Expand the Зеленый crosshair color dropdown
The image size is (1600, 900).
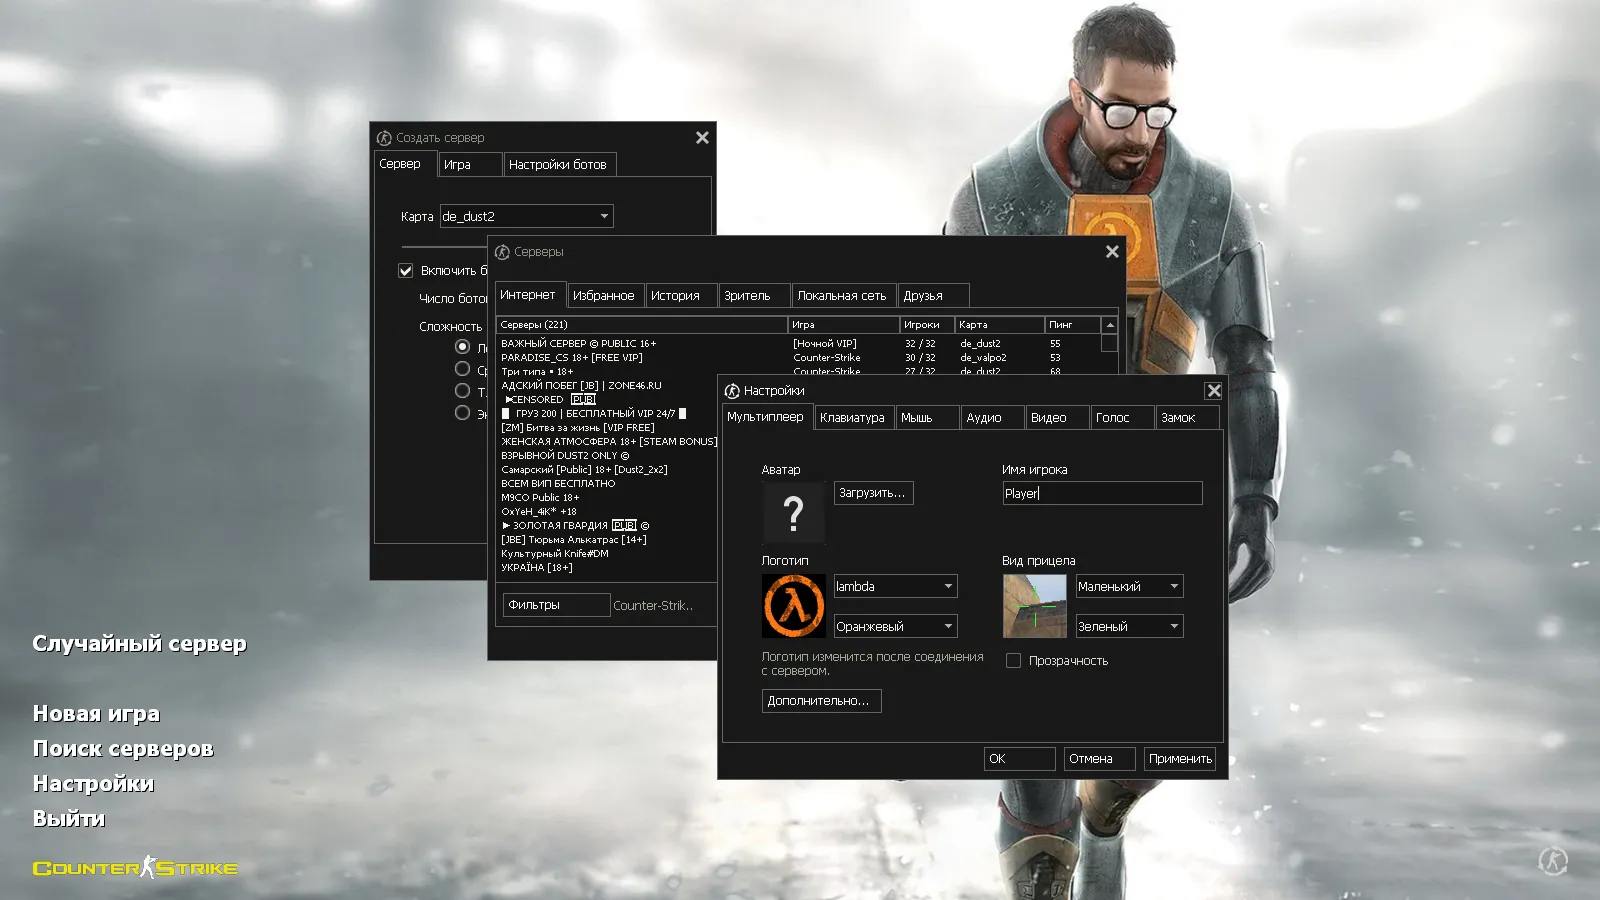click(x=1129, y=627)
